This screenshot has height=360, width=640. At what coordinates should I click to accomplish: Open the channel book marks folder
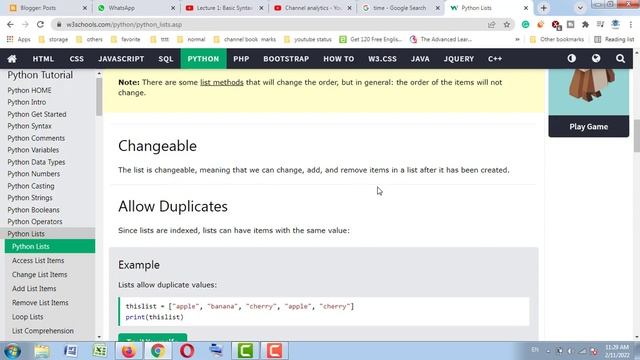pos(245,40)
